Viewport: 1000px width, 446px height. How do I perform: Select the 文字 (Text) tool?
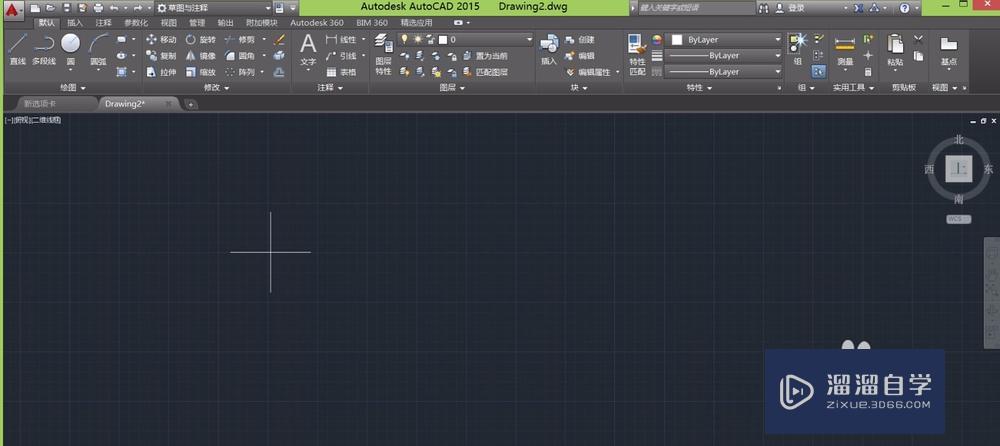tap(308, 50)
